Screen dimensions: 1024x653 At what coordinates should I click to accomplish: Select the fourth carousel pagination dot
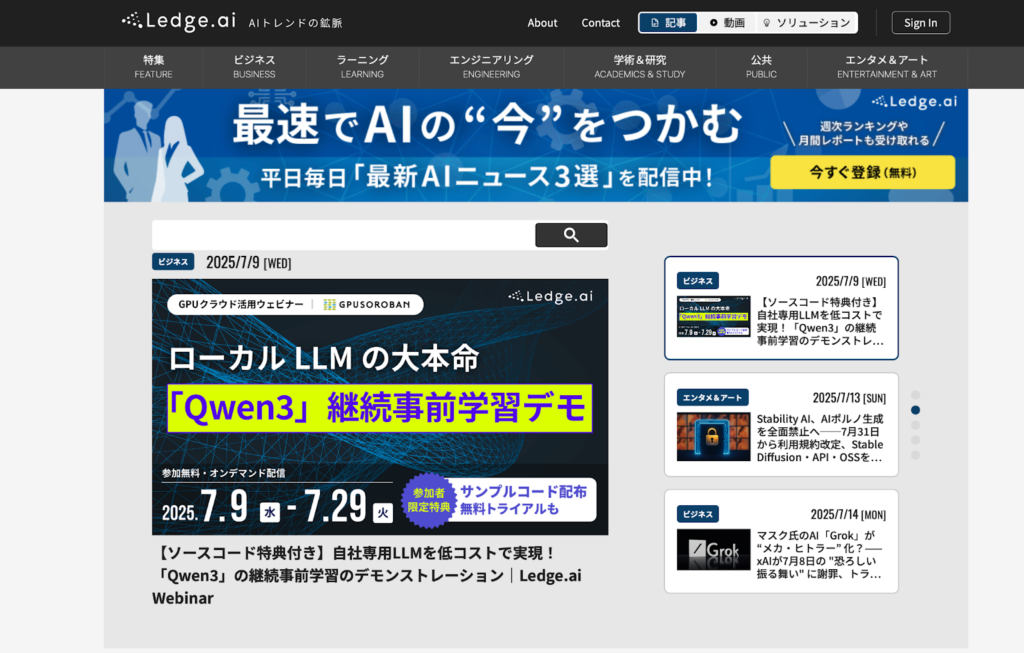(916, 440)
